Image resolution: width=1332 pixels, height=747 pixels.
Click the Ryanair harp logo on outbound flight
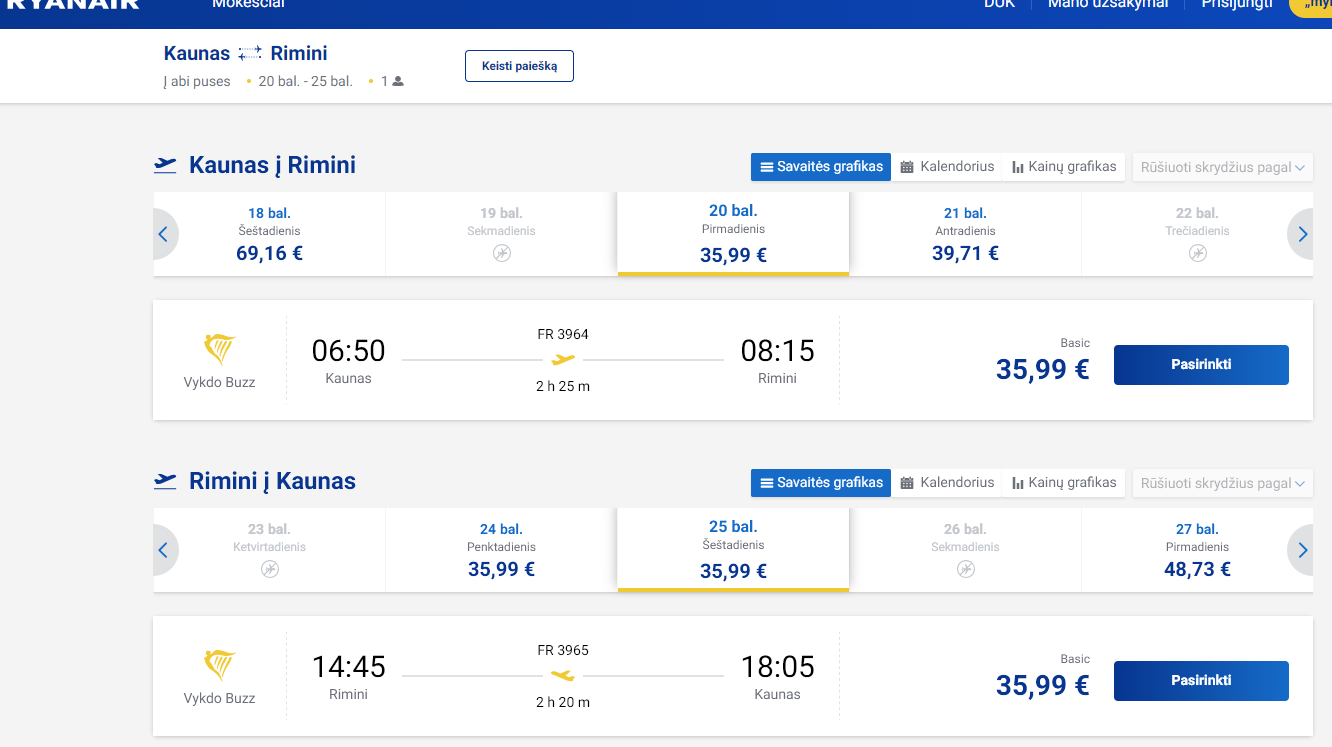tap(219, 350)
